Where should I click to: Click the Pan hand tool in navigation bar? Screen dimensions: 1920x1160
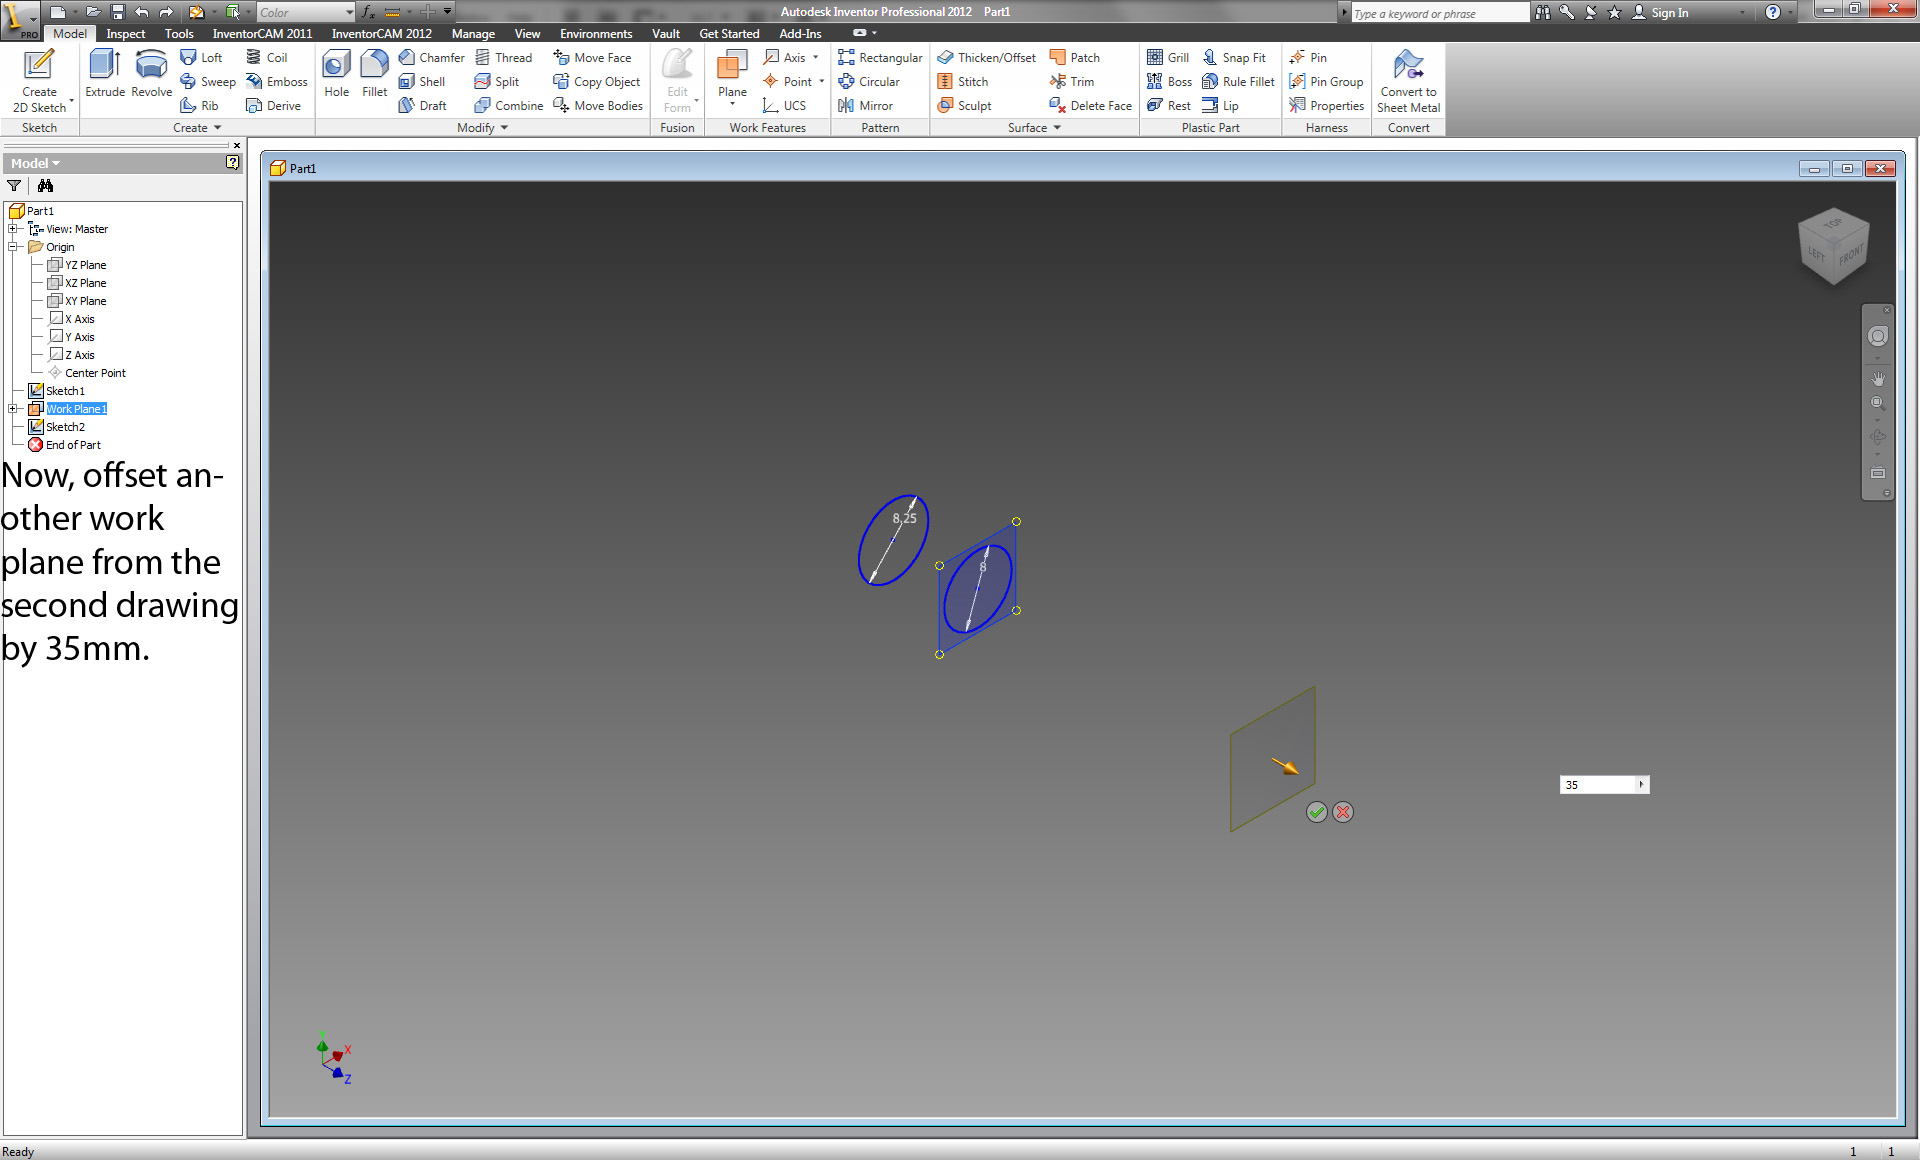coord(1878,379)
